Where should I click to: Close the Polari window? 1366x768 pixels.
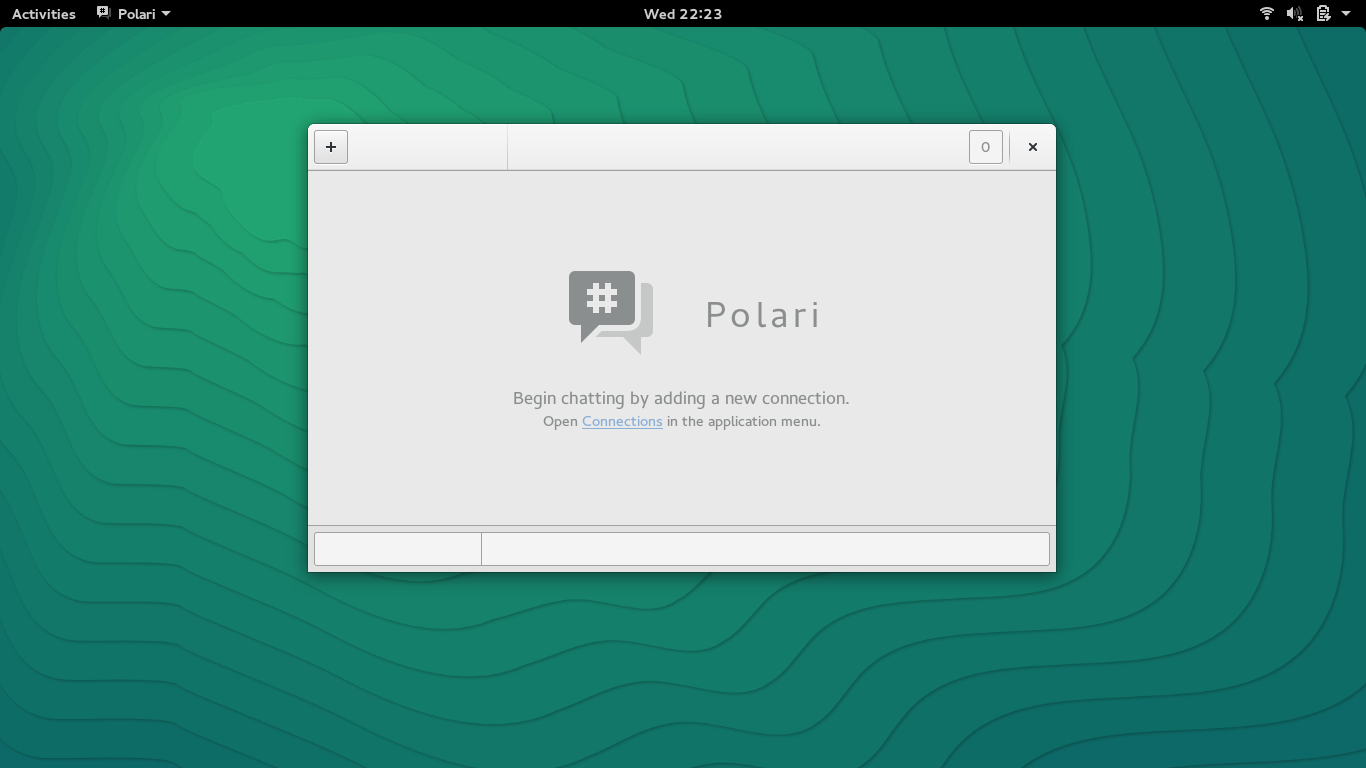[1033, 147]
